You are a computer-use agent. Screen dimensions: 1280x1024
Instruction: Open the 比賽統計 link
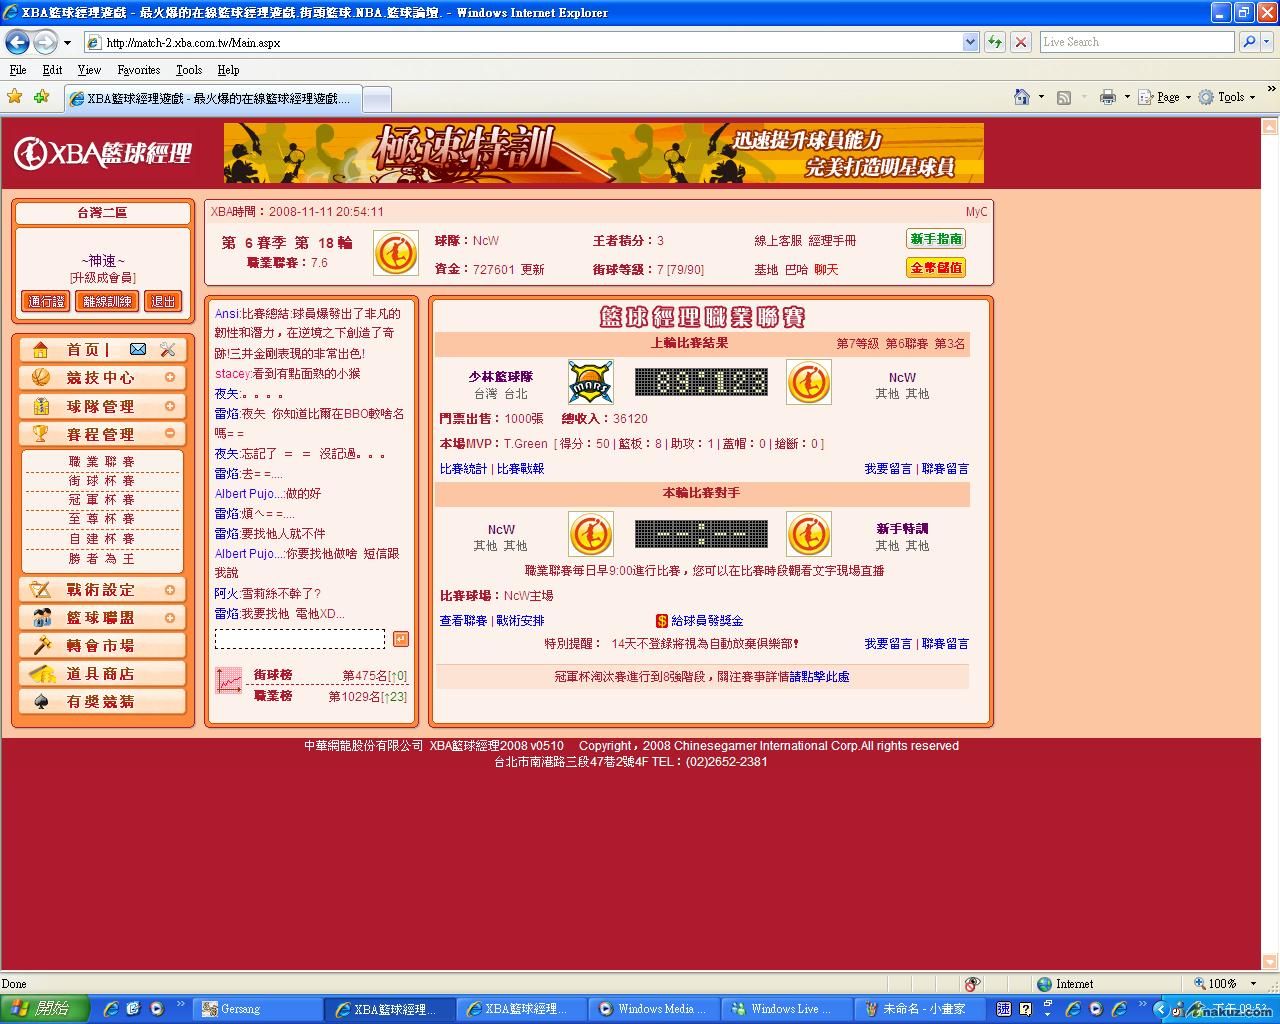(463, 469)
